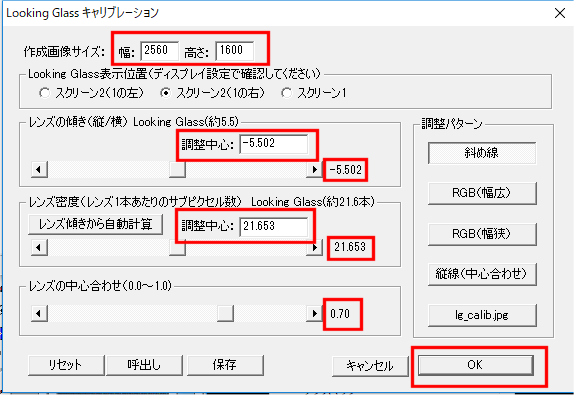The width and height of the screenshot is (574, 395).
Task: Click the 高さ (height) input field showing 1600
Action: point(235,51)
